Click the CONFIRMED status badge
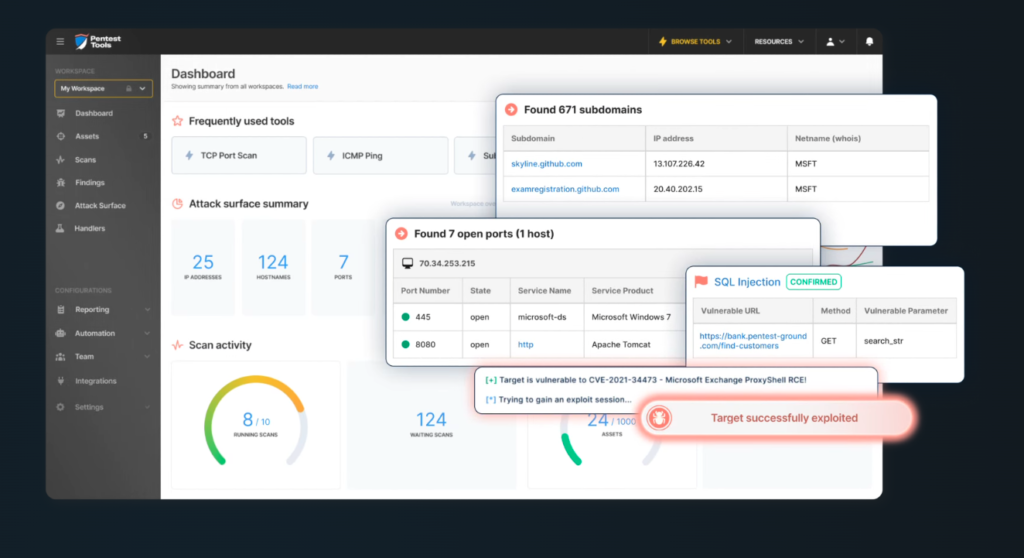This screenshot has width=1024, height=558. click(x=814, y=282)
